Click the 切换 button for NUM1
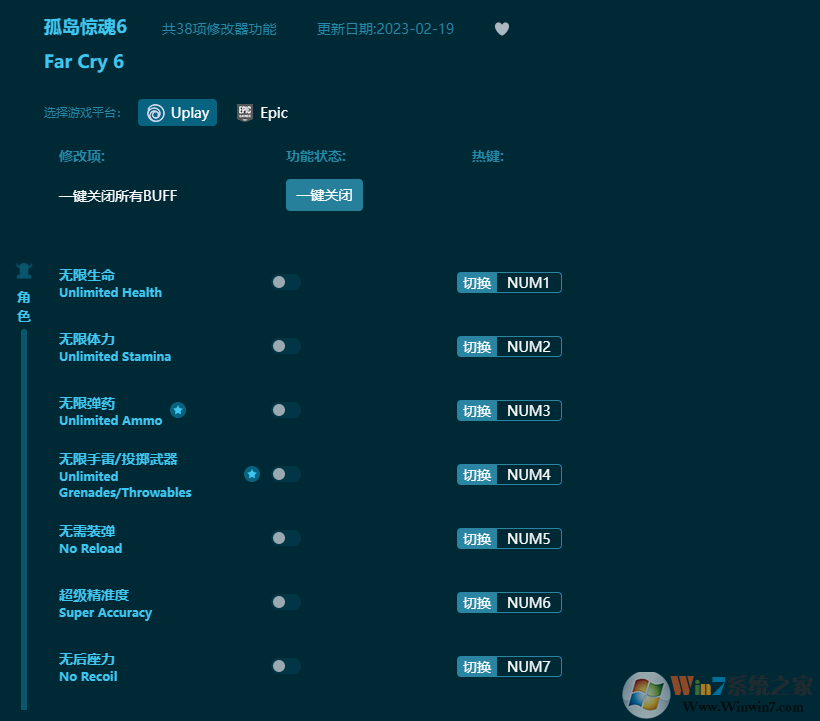The image size is (820, 721). click(x=477, y=283)
